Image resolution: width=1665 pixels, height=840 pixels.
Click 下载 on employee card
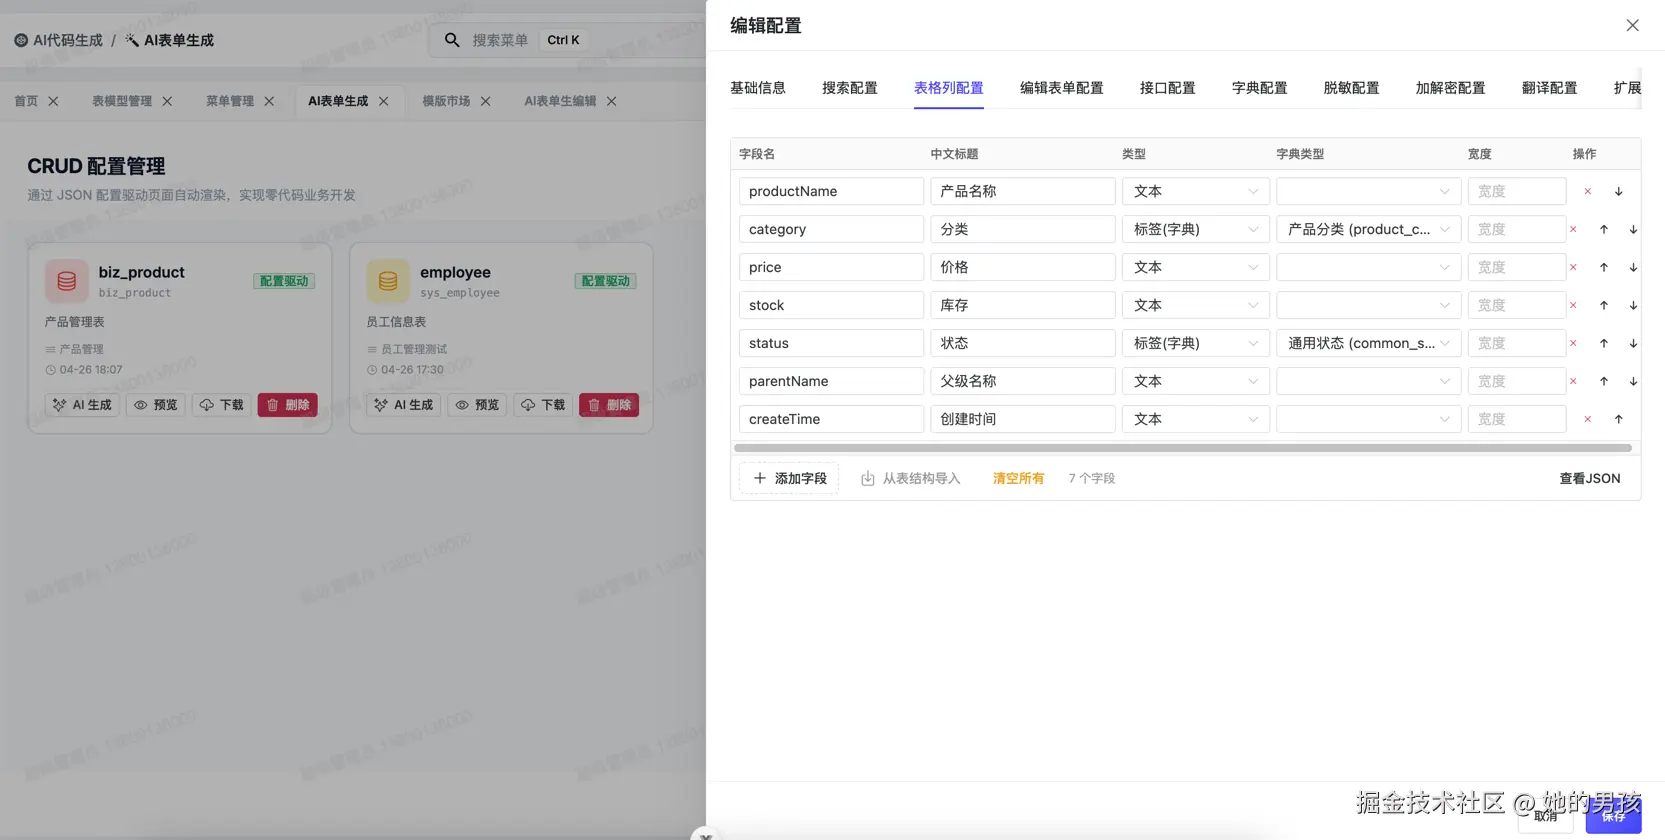click(x=543, y=405)
